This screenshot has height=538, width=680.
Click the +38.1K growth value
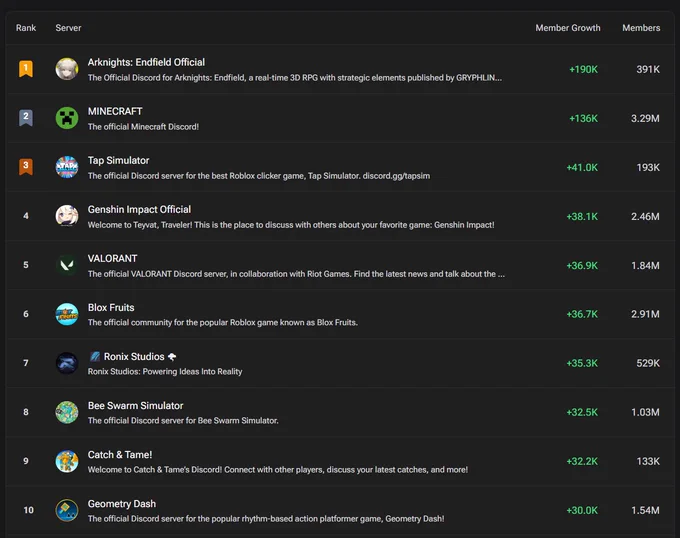[x=582, y=216]
